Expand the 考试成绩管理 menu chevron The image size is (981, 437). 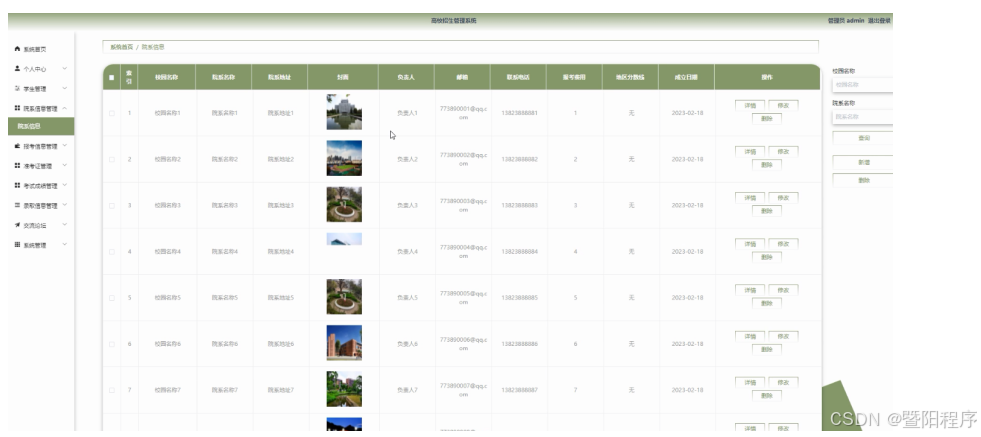pos(64,185)
